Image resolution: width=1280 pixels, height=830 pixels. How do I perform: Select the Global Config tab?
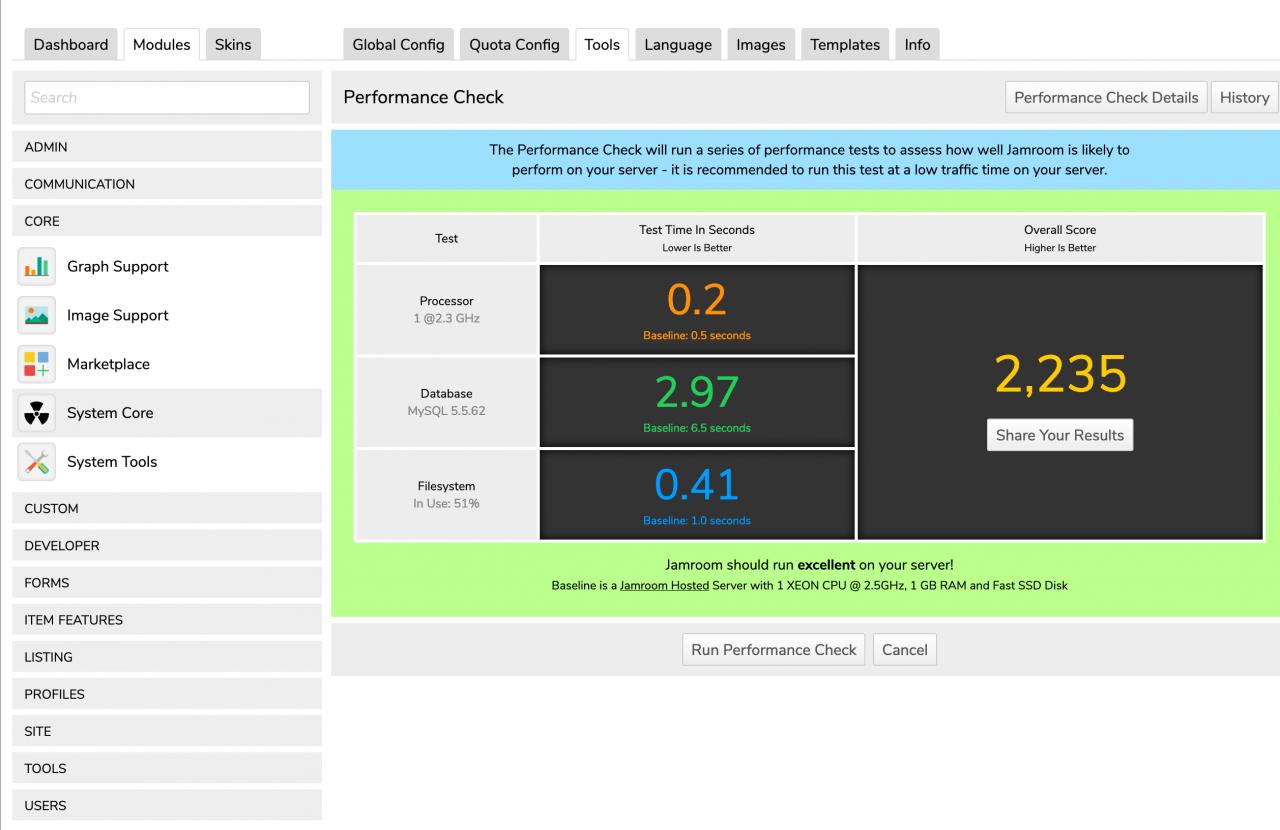coord(398,45)
